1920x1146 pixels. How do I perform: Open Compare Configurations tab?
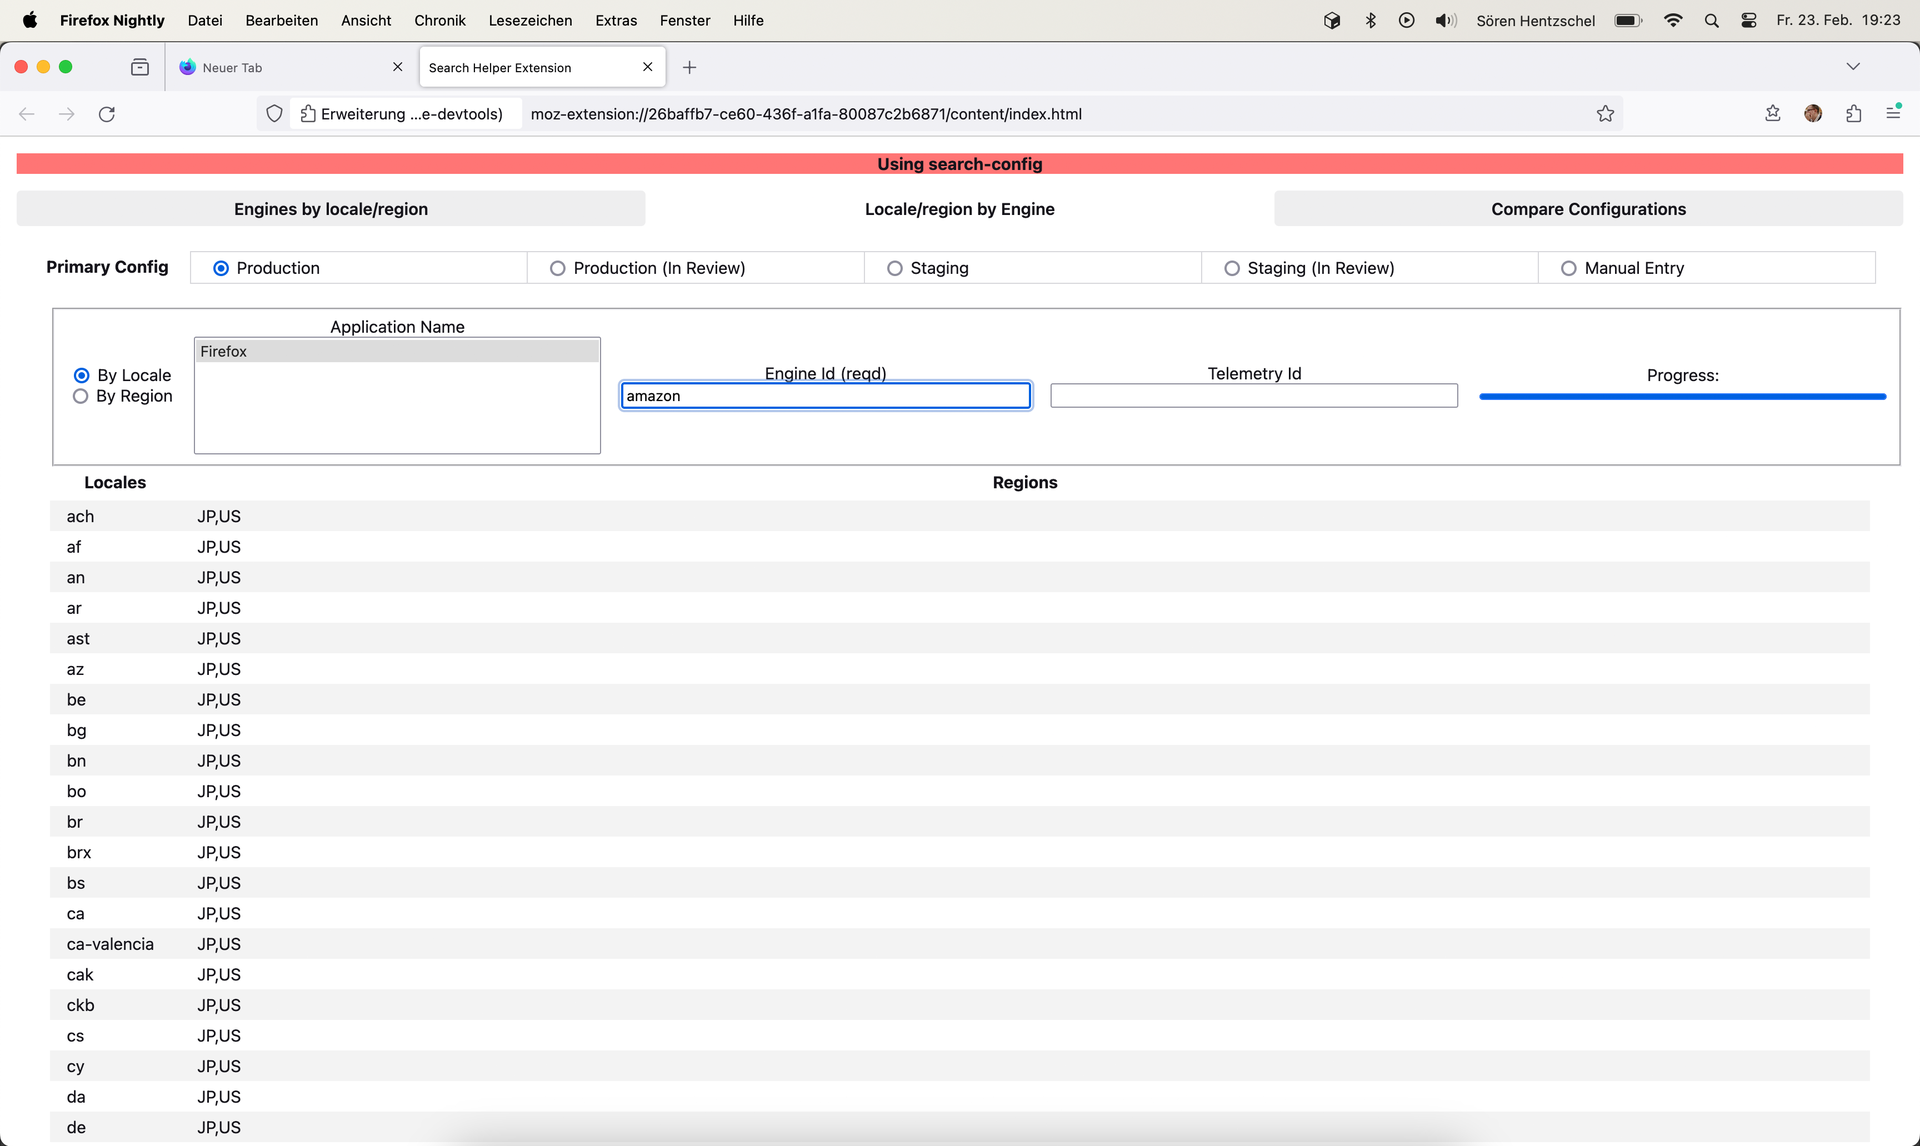[1588, 209]
